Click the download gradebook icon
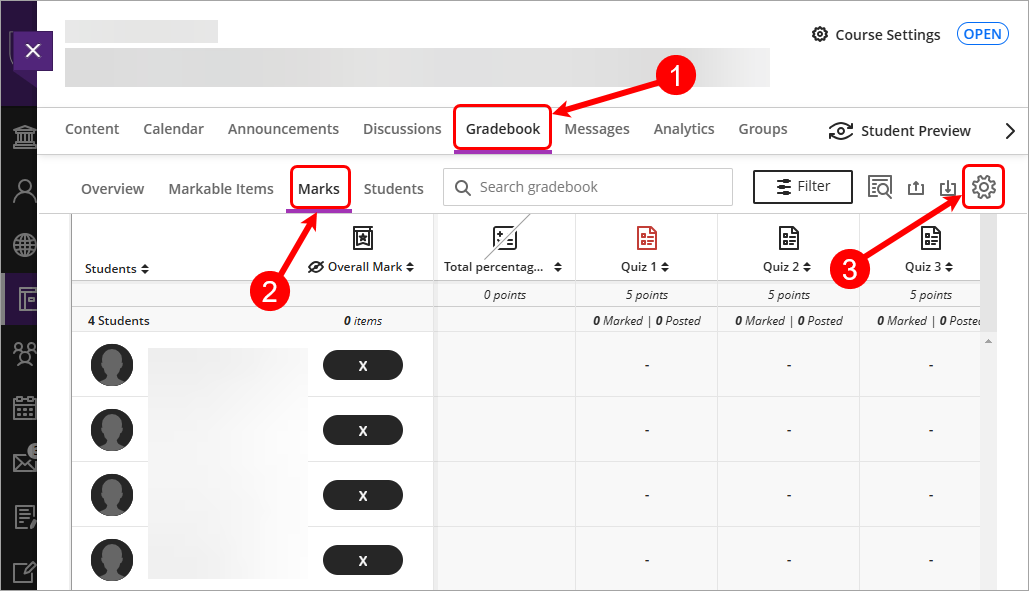 pos(947,186)
